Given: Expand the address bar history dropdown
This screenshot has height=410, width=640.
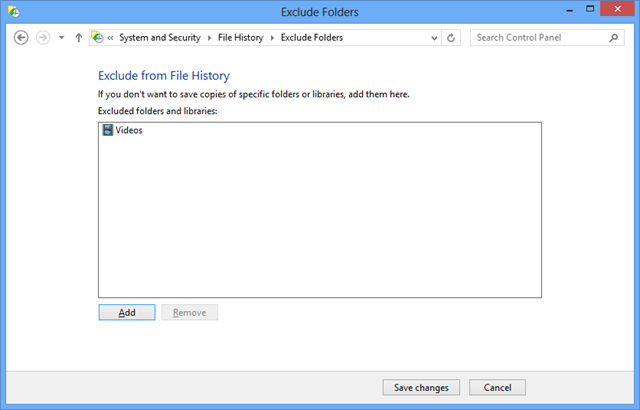Looking at the screenshot, I should [434, 38].
